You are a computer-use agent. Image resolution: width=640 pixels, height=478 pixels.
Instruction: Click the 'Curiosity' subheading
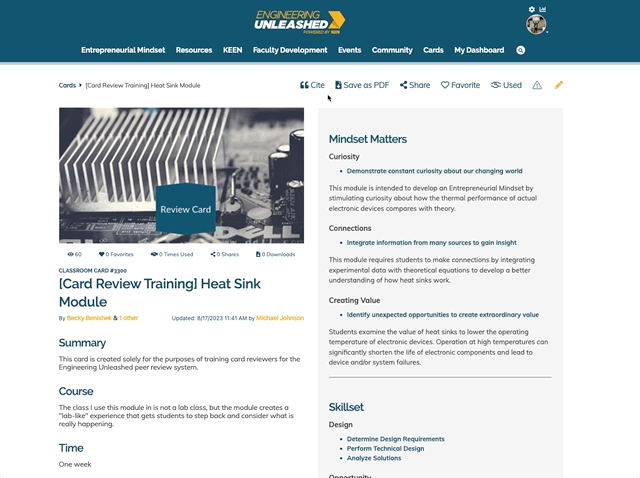tap(344, 157)
